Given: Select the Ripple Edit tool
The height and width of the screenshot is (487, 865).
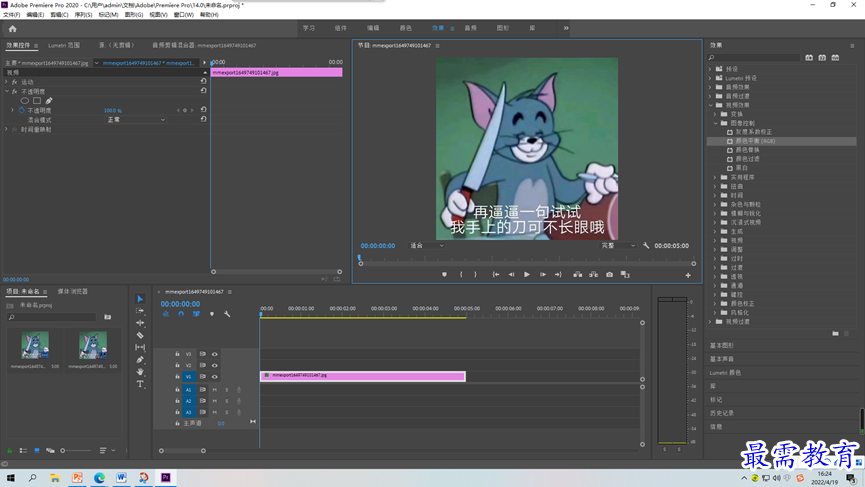Looking at the screenshot, I should point(140,323).
